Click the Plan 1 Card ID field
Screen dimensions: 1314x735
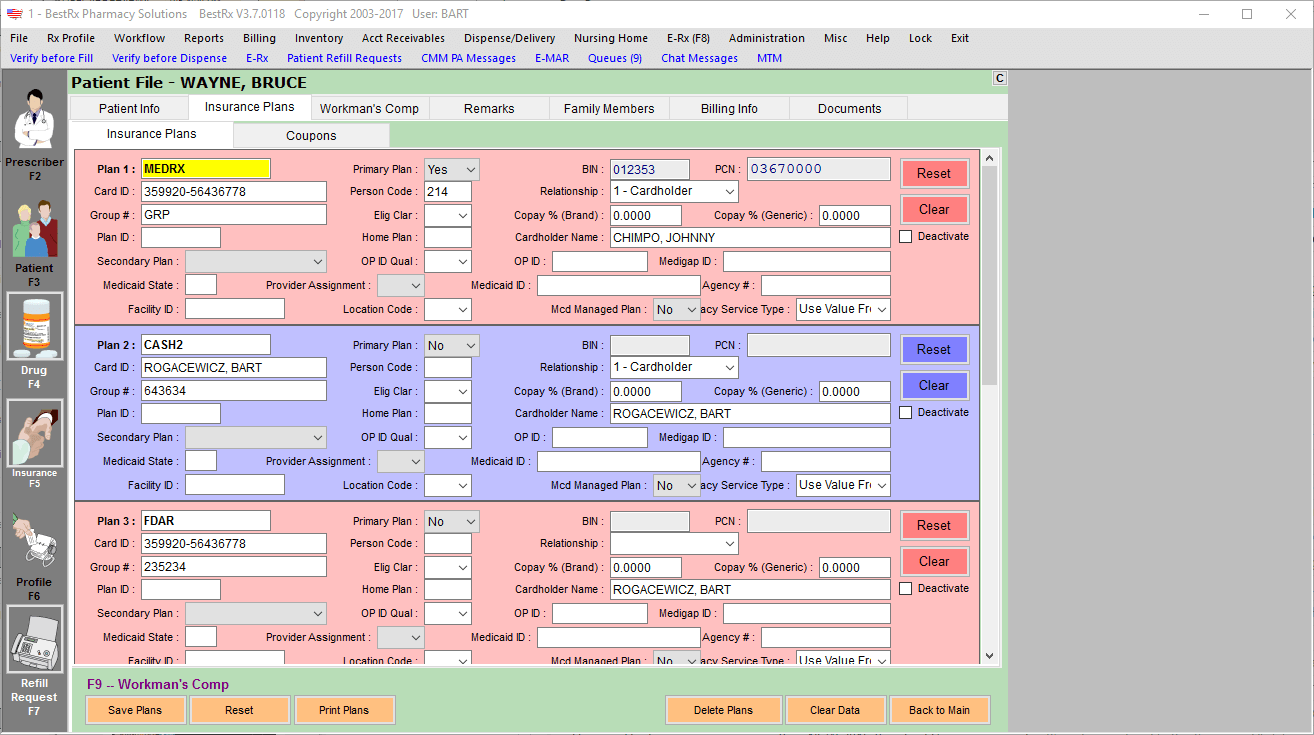(x=234, y=192)
